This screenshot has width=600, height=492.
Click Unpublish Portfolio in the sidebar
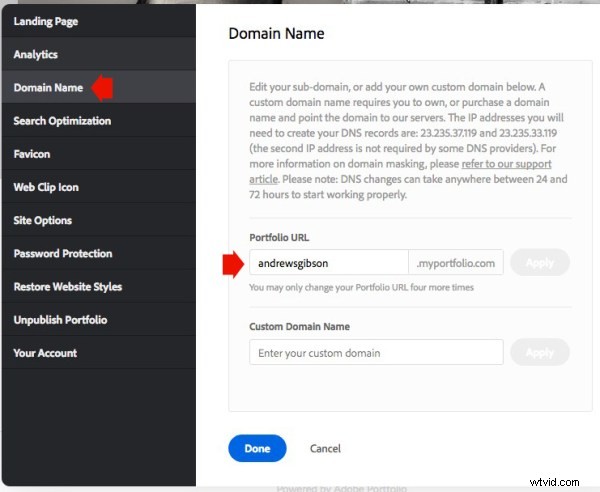(x=60, y=319)
